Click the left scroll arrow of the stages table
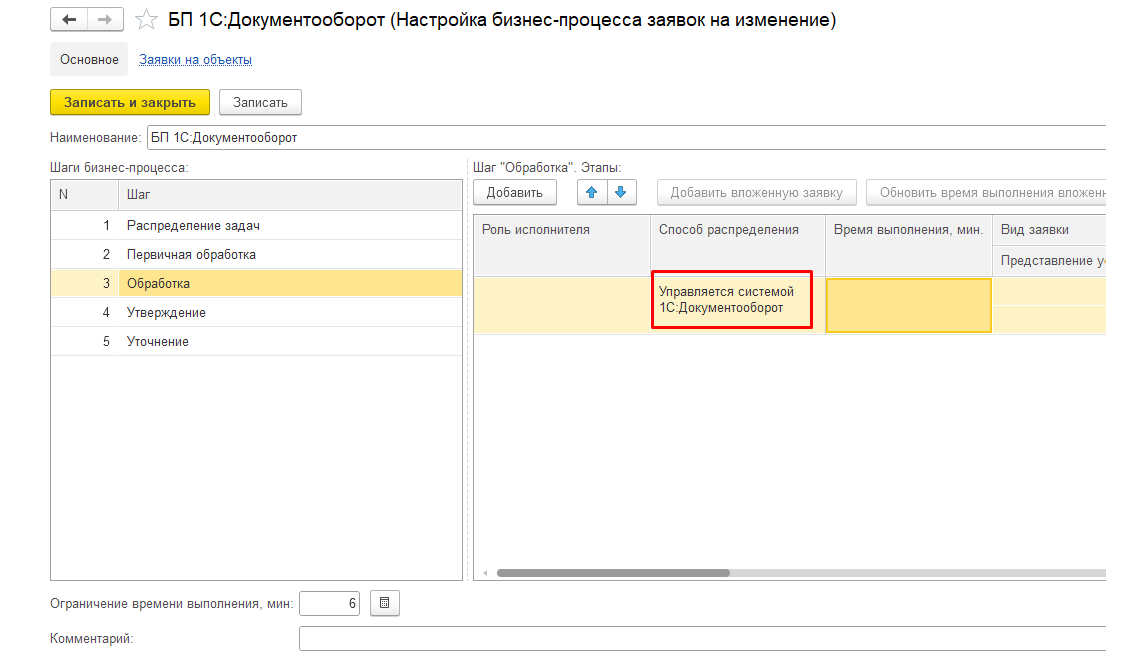This screenshot has height=657, width=1144. coord(485,573)
